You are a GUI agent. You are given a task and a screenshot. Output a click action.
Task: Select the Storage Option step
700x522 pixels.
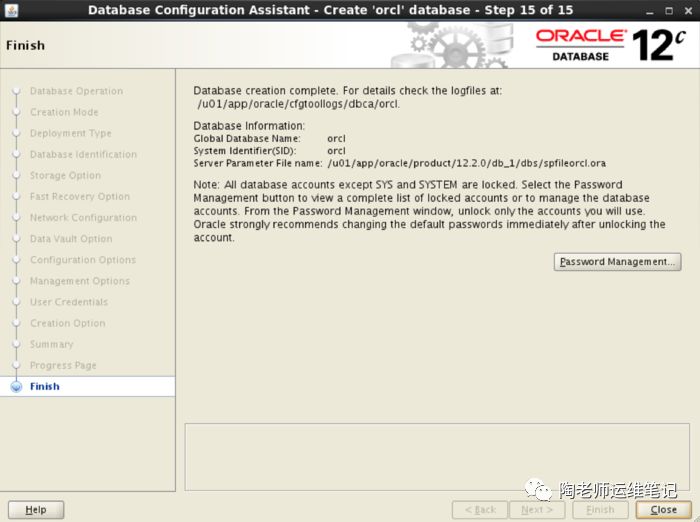pyautogui.click(x=65, y=175)
